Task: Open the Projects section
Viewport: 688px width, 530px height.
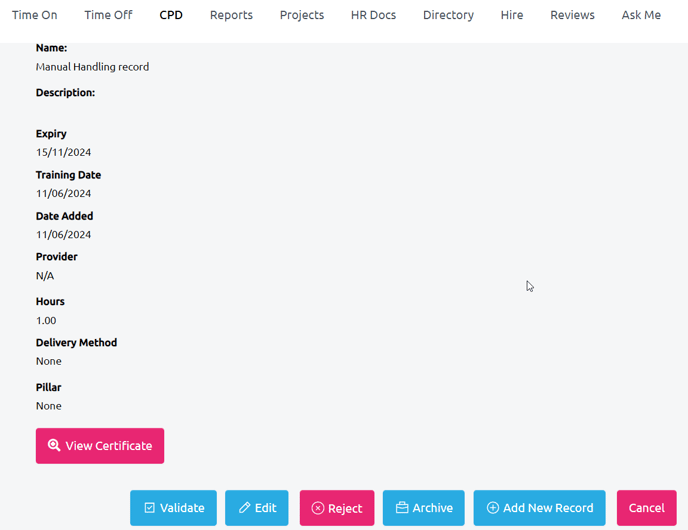Action: pyautogui.click(x=302, y=15)
